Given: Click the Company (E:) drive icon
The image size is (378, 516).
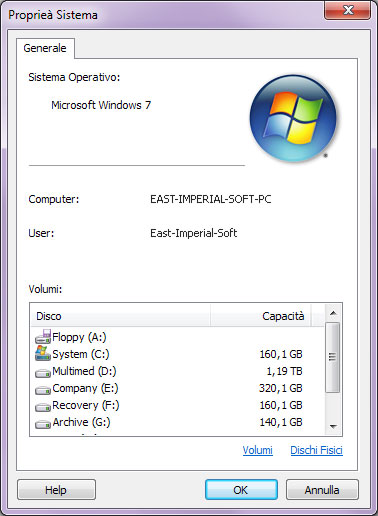Looking at the screenshot, I should (43, 390).
